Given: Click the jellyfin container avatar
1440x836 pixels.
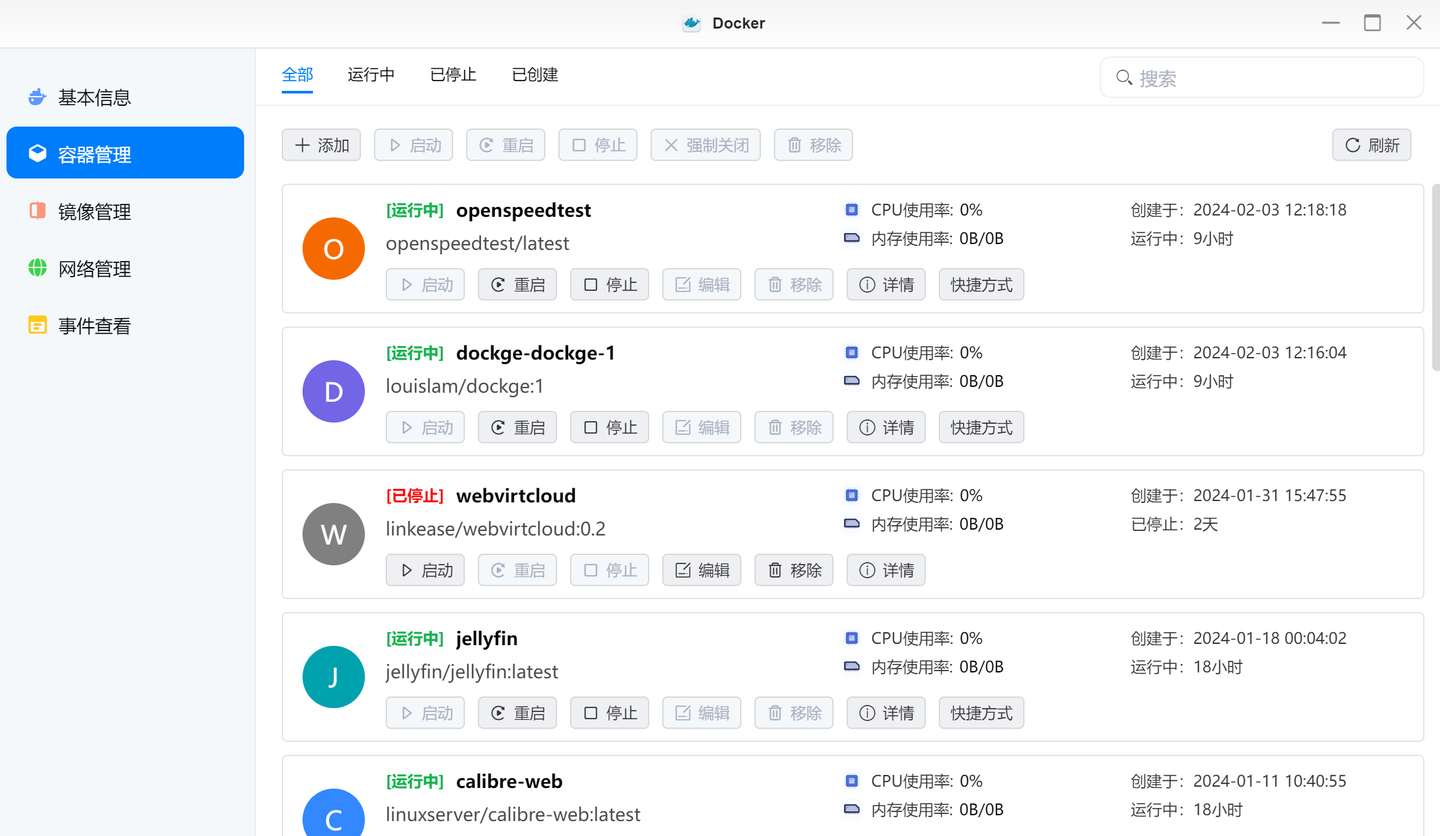Looking at the screenshot, I should point(333,677).
